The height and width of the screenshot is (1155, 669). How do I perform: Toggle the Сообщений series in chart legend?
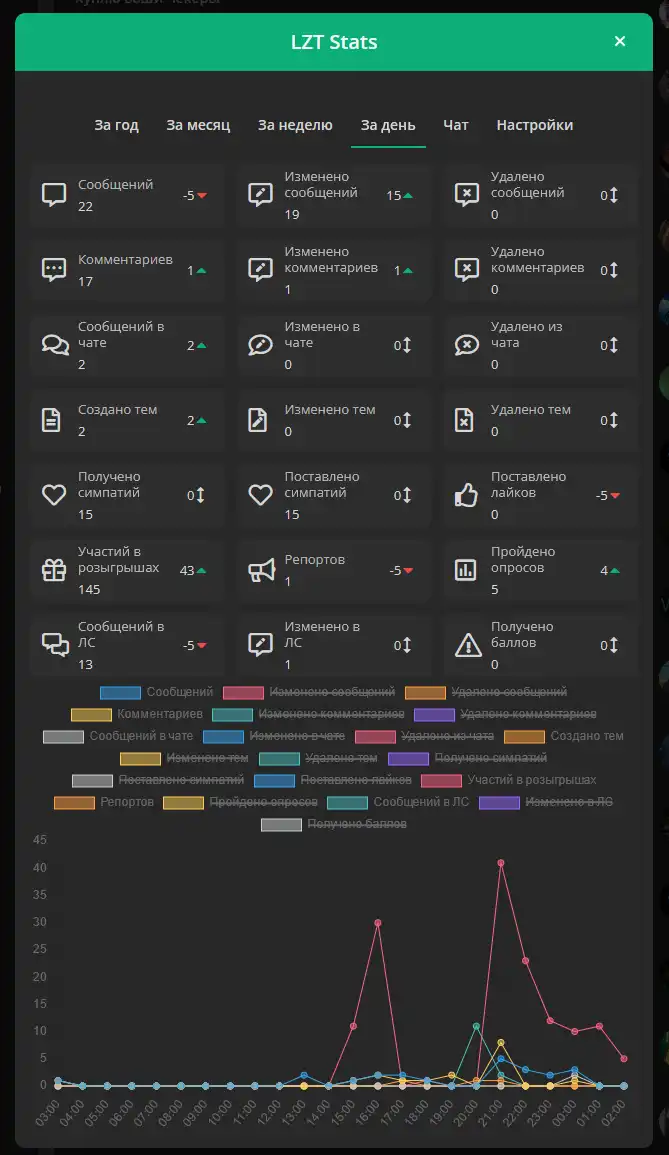[156, 692]
